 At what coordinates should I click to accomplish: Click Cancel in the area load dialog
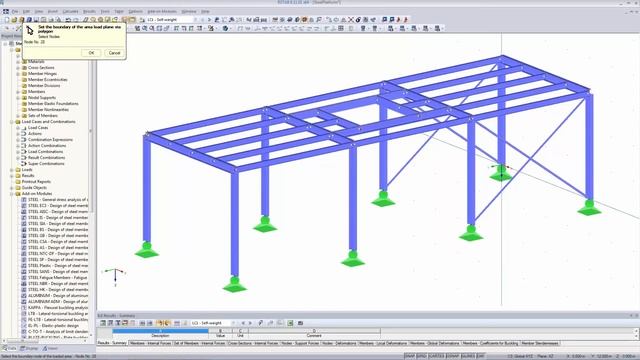(x=114, y=53)
